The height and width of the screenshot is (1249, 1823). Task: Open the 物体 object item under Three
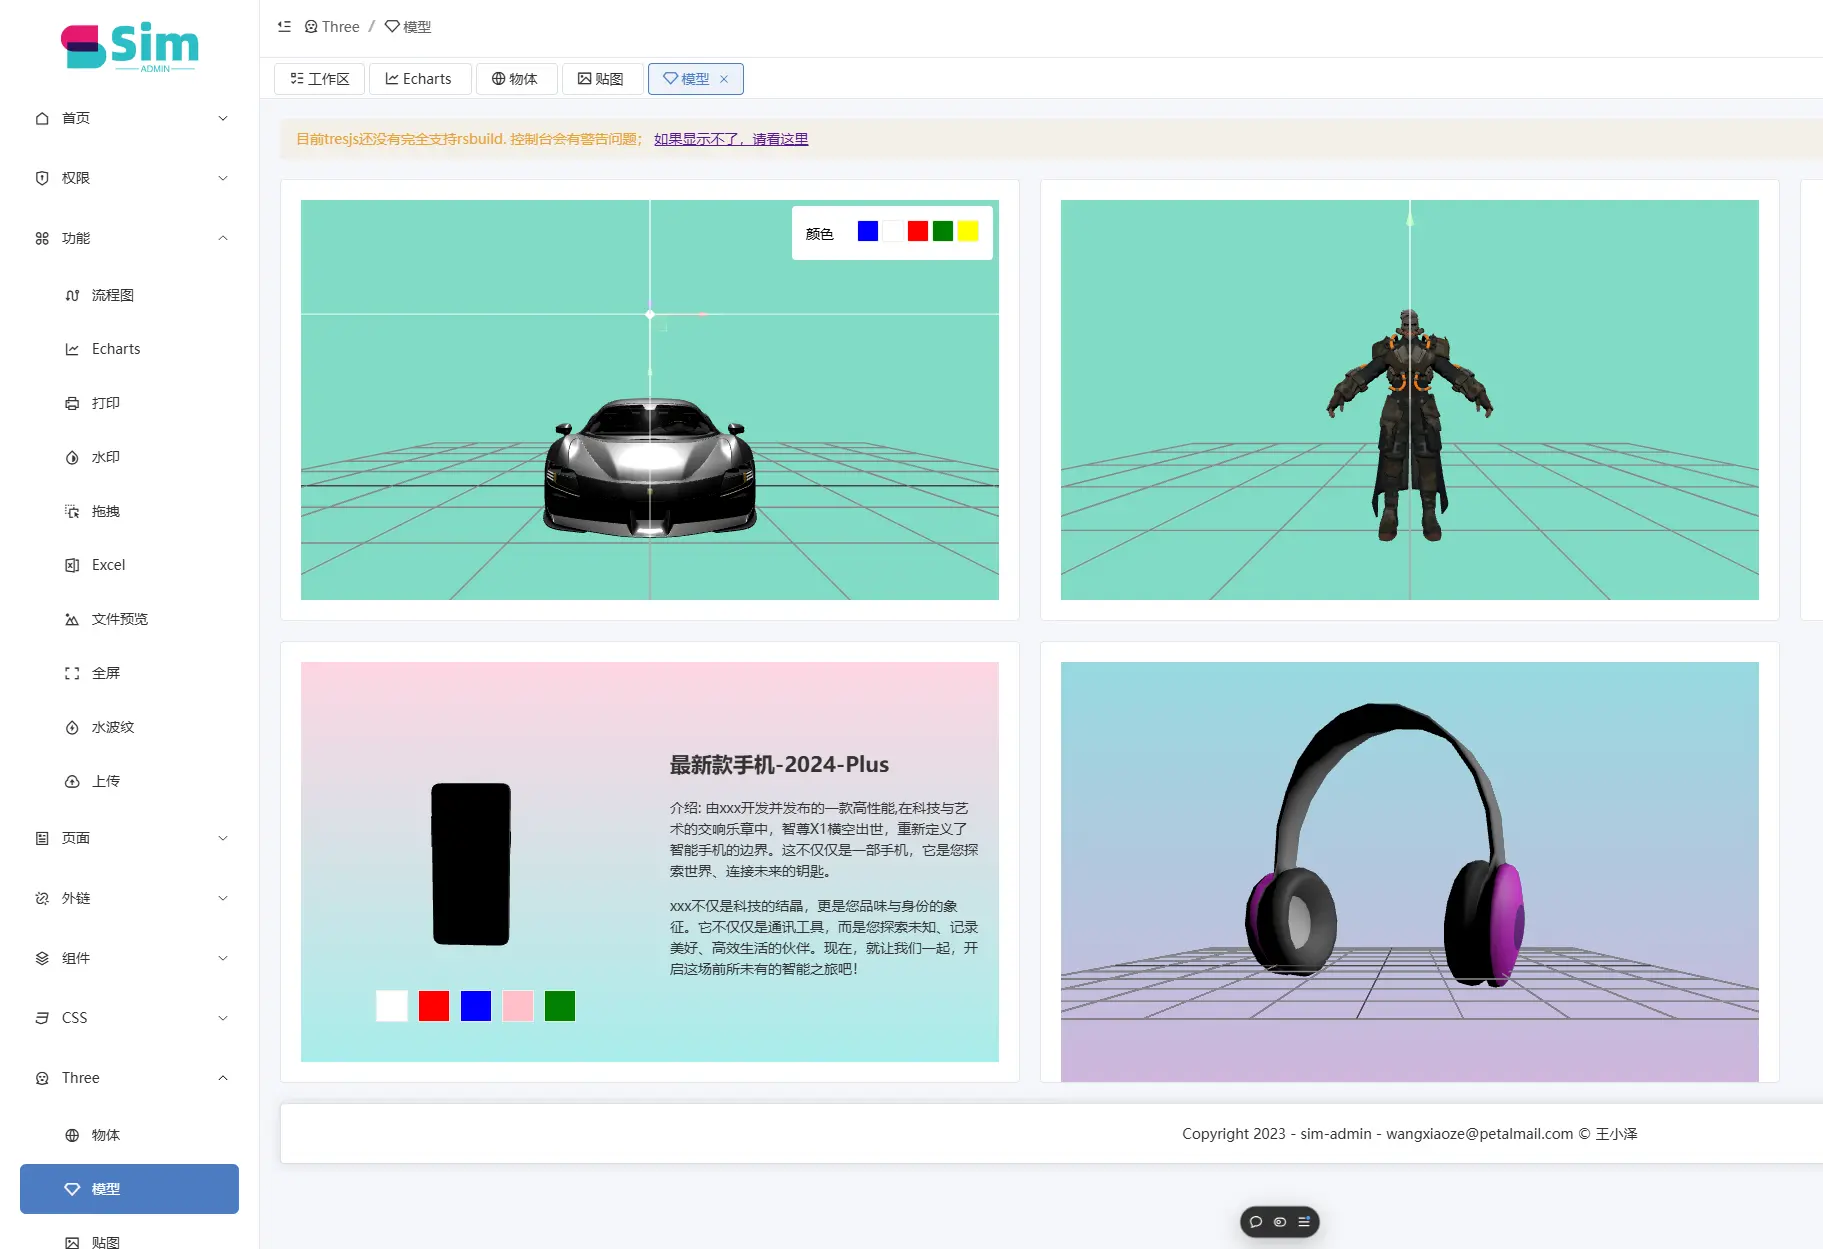tap(130, 1135)
